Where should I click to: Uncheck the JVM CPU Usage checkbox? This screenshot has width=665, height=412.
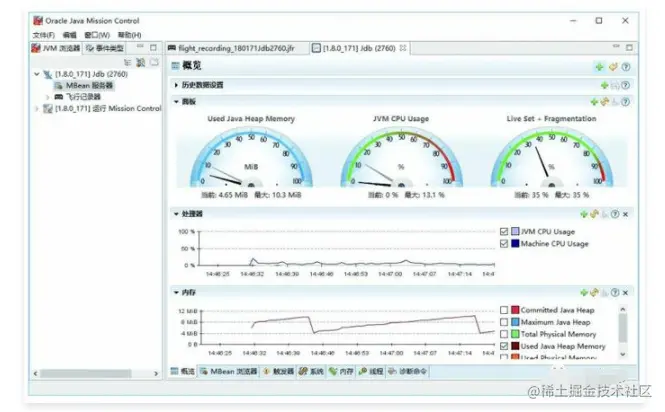click(x=504, y=232)
